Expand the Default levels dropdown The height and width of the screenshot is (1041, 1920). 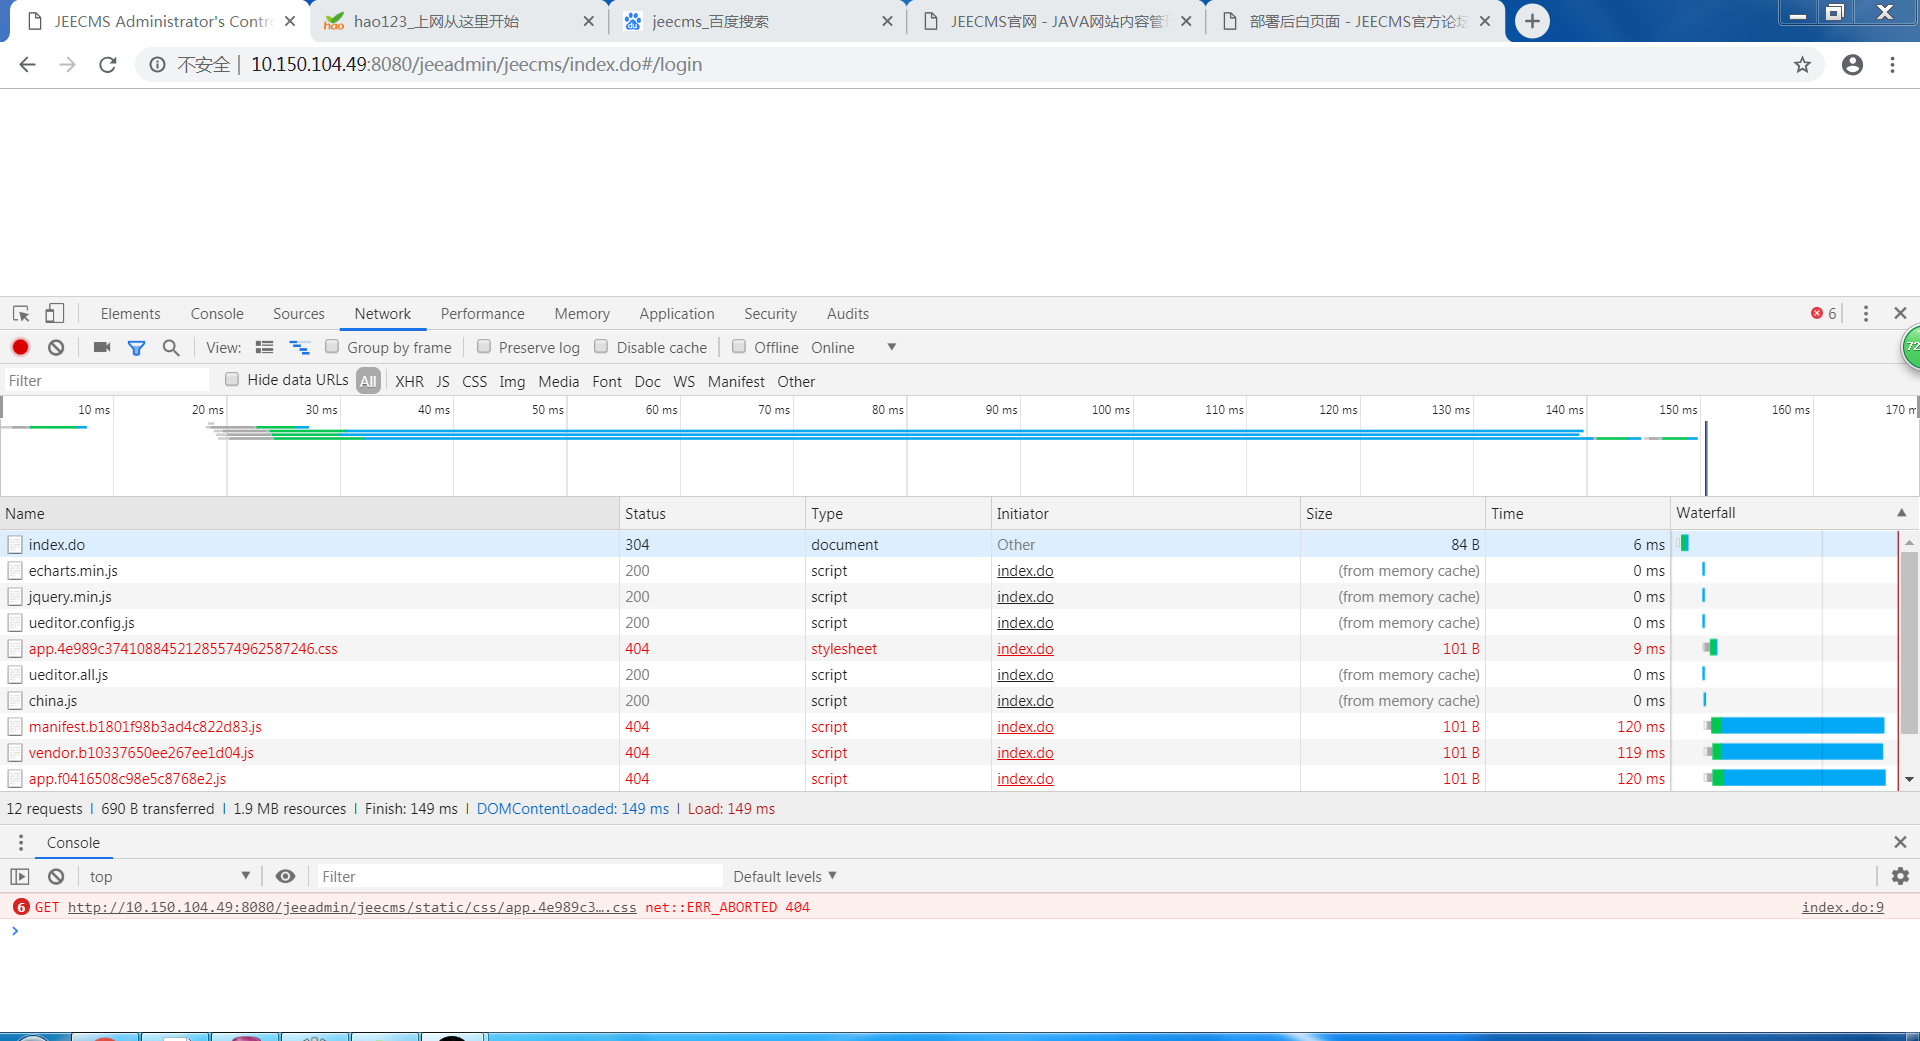[784, 877]
